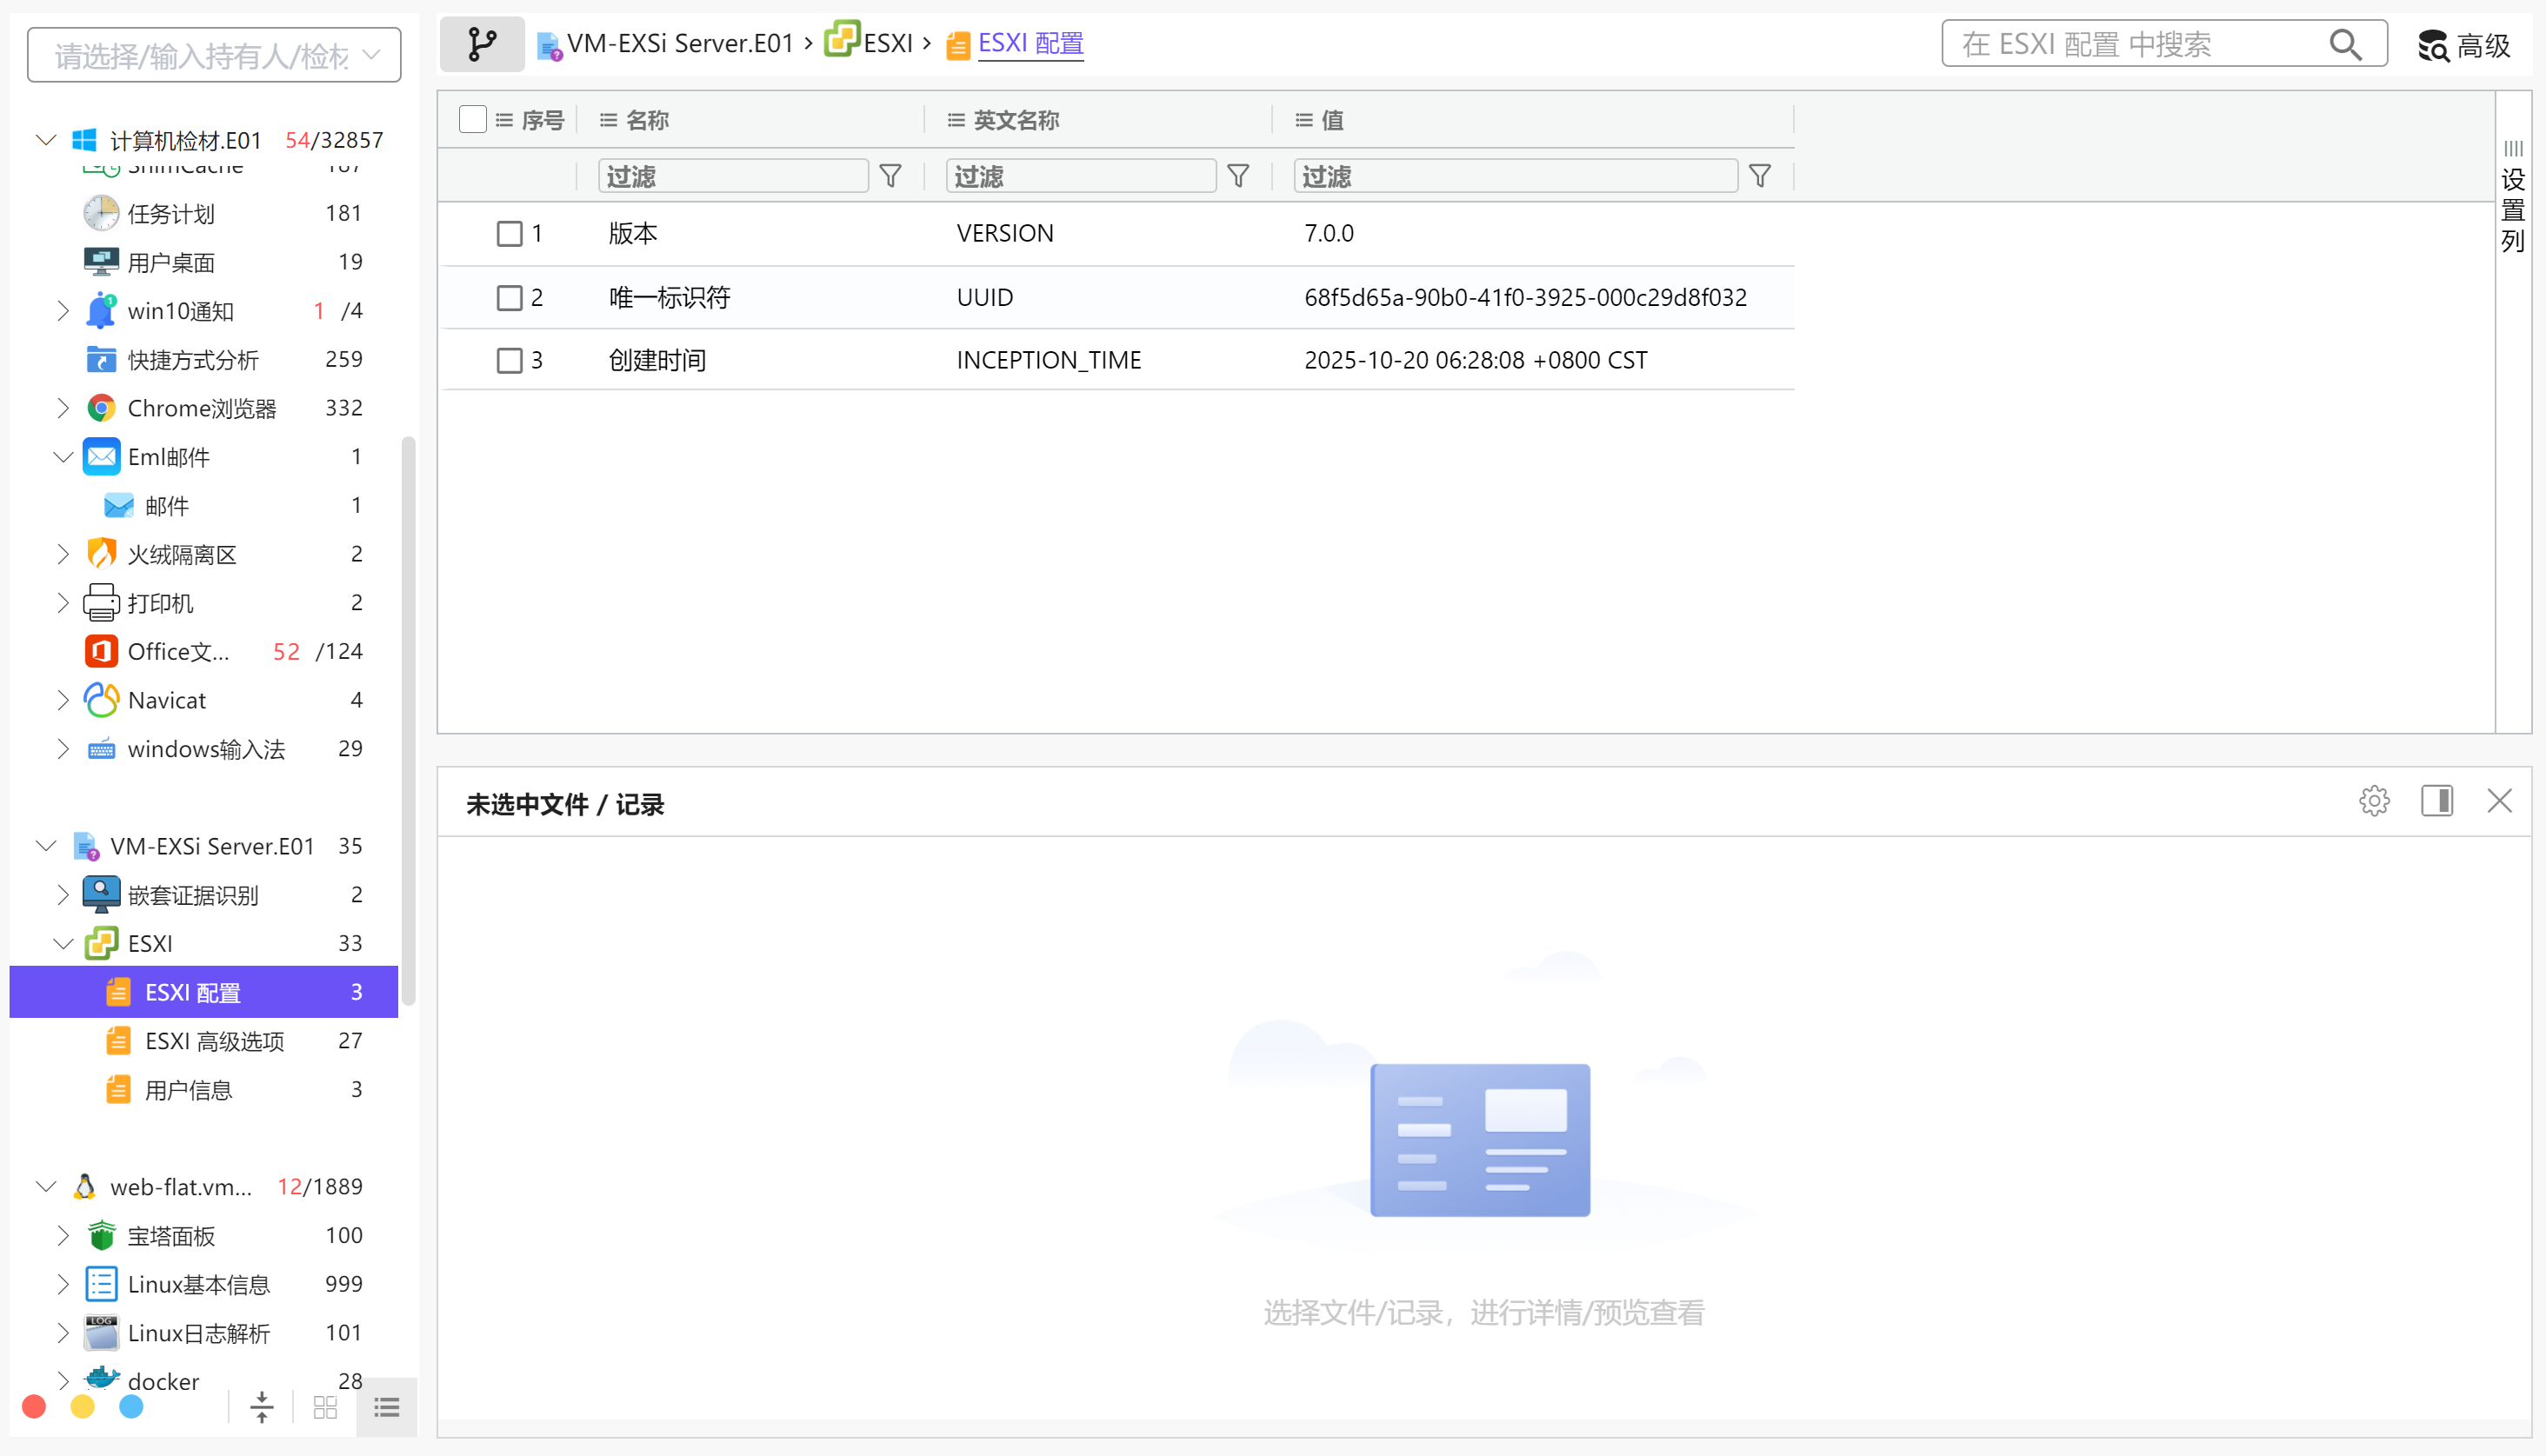The height and width of the screenshot is (1456, 2546).
Task: Collapse the ESXI tree node
Action: click(63, 944)
